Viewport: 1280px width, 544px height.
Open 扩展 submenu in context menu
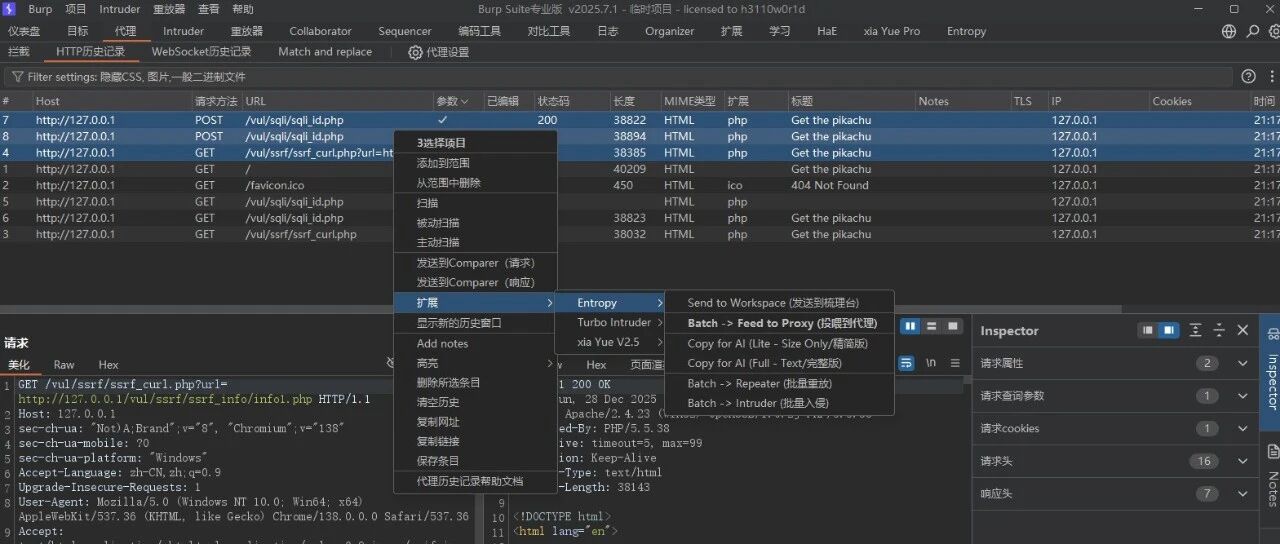point(475,303)
